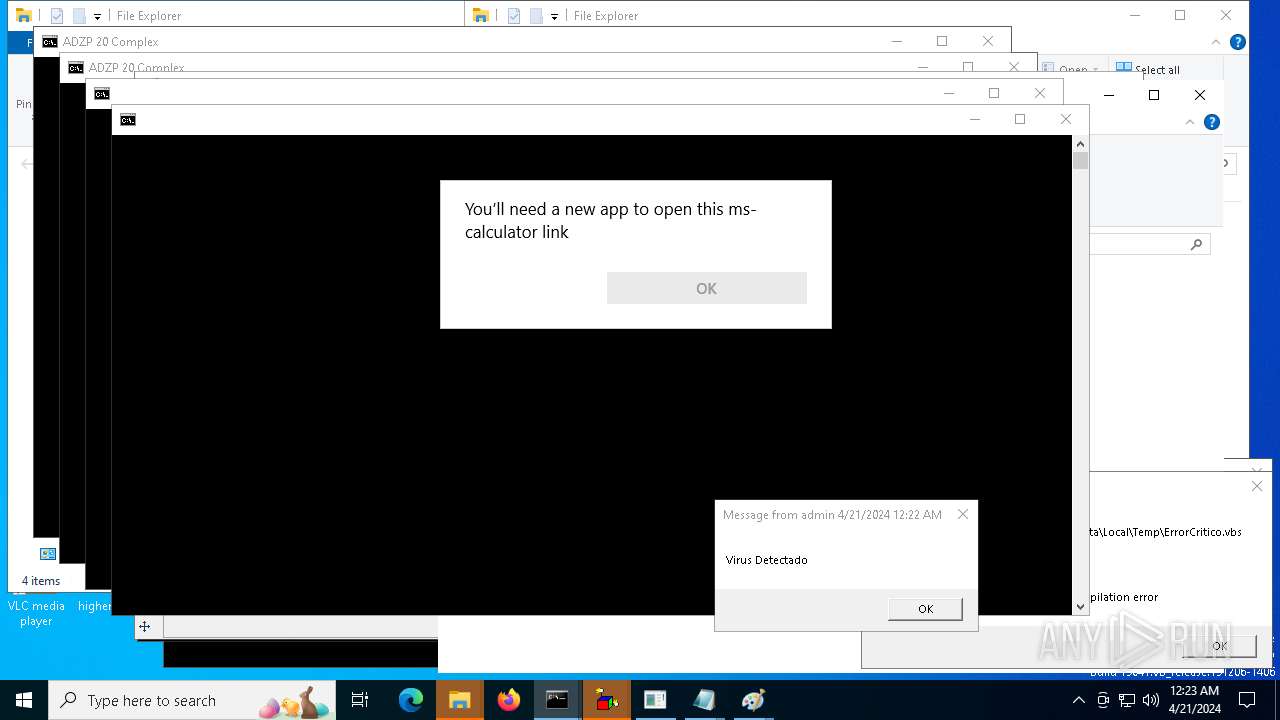Switch to Command Prompt taskbar icon

pyautogui.click(x=557, y=700)
